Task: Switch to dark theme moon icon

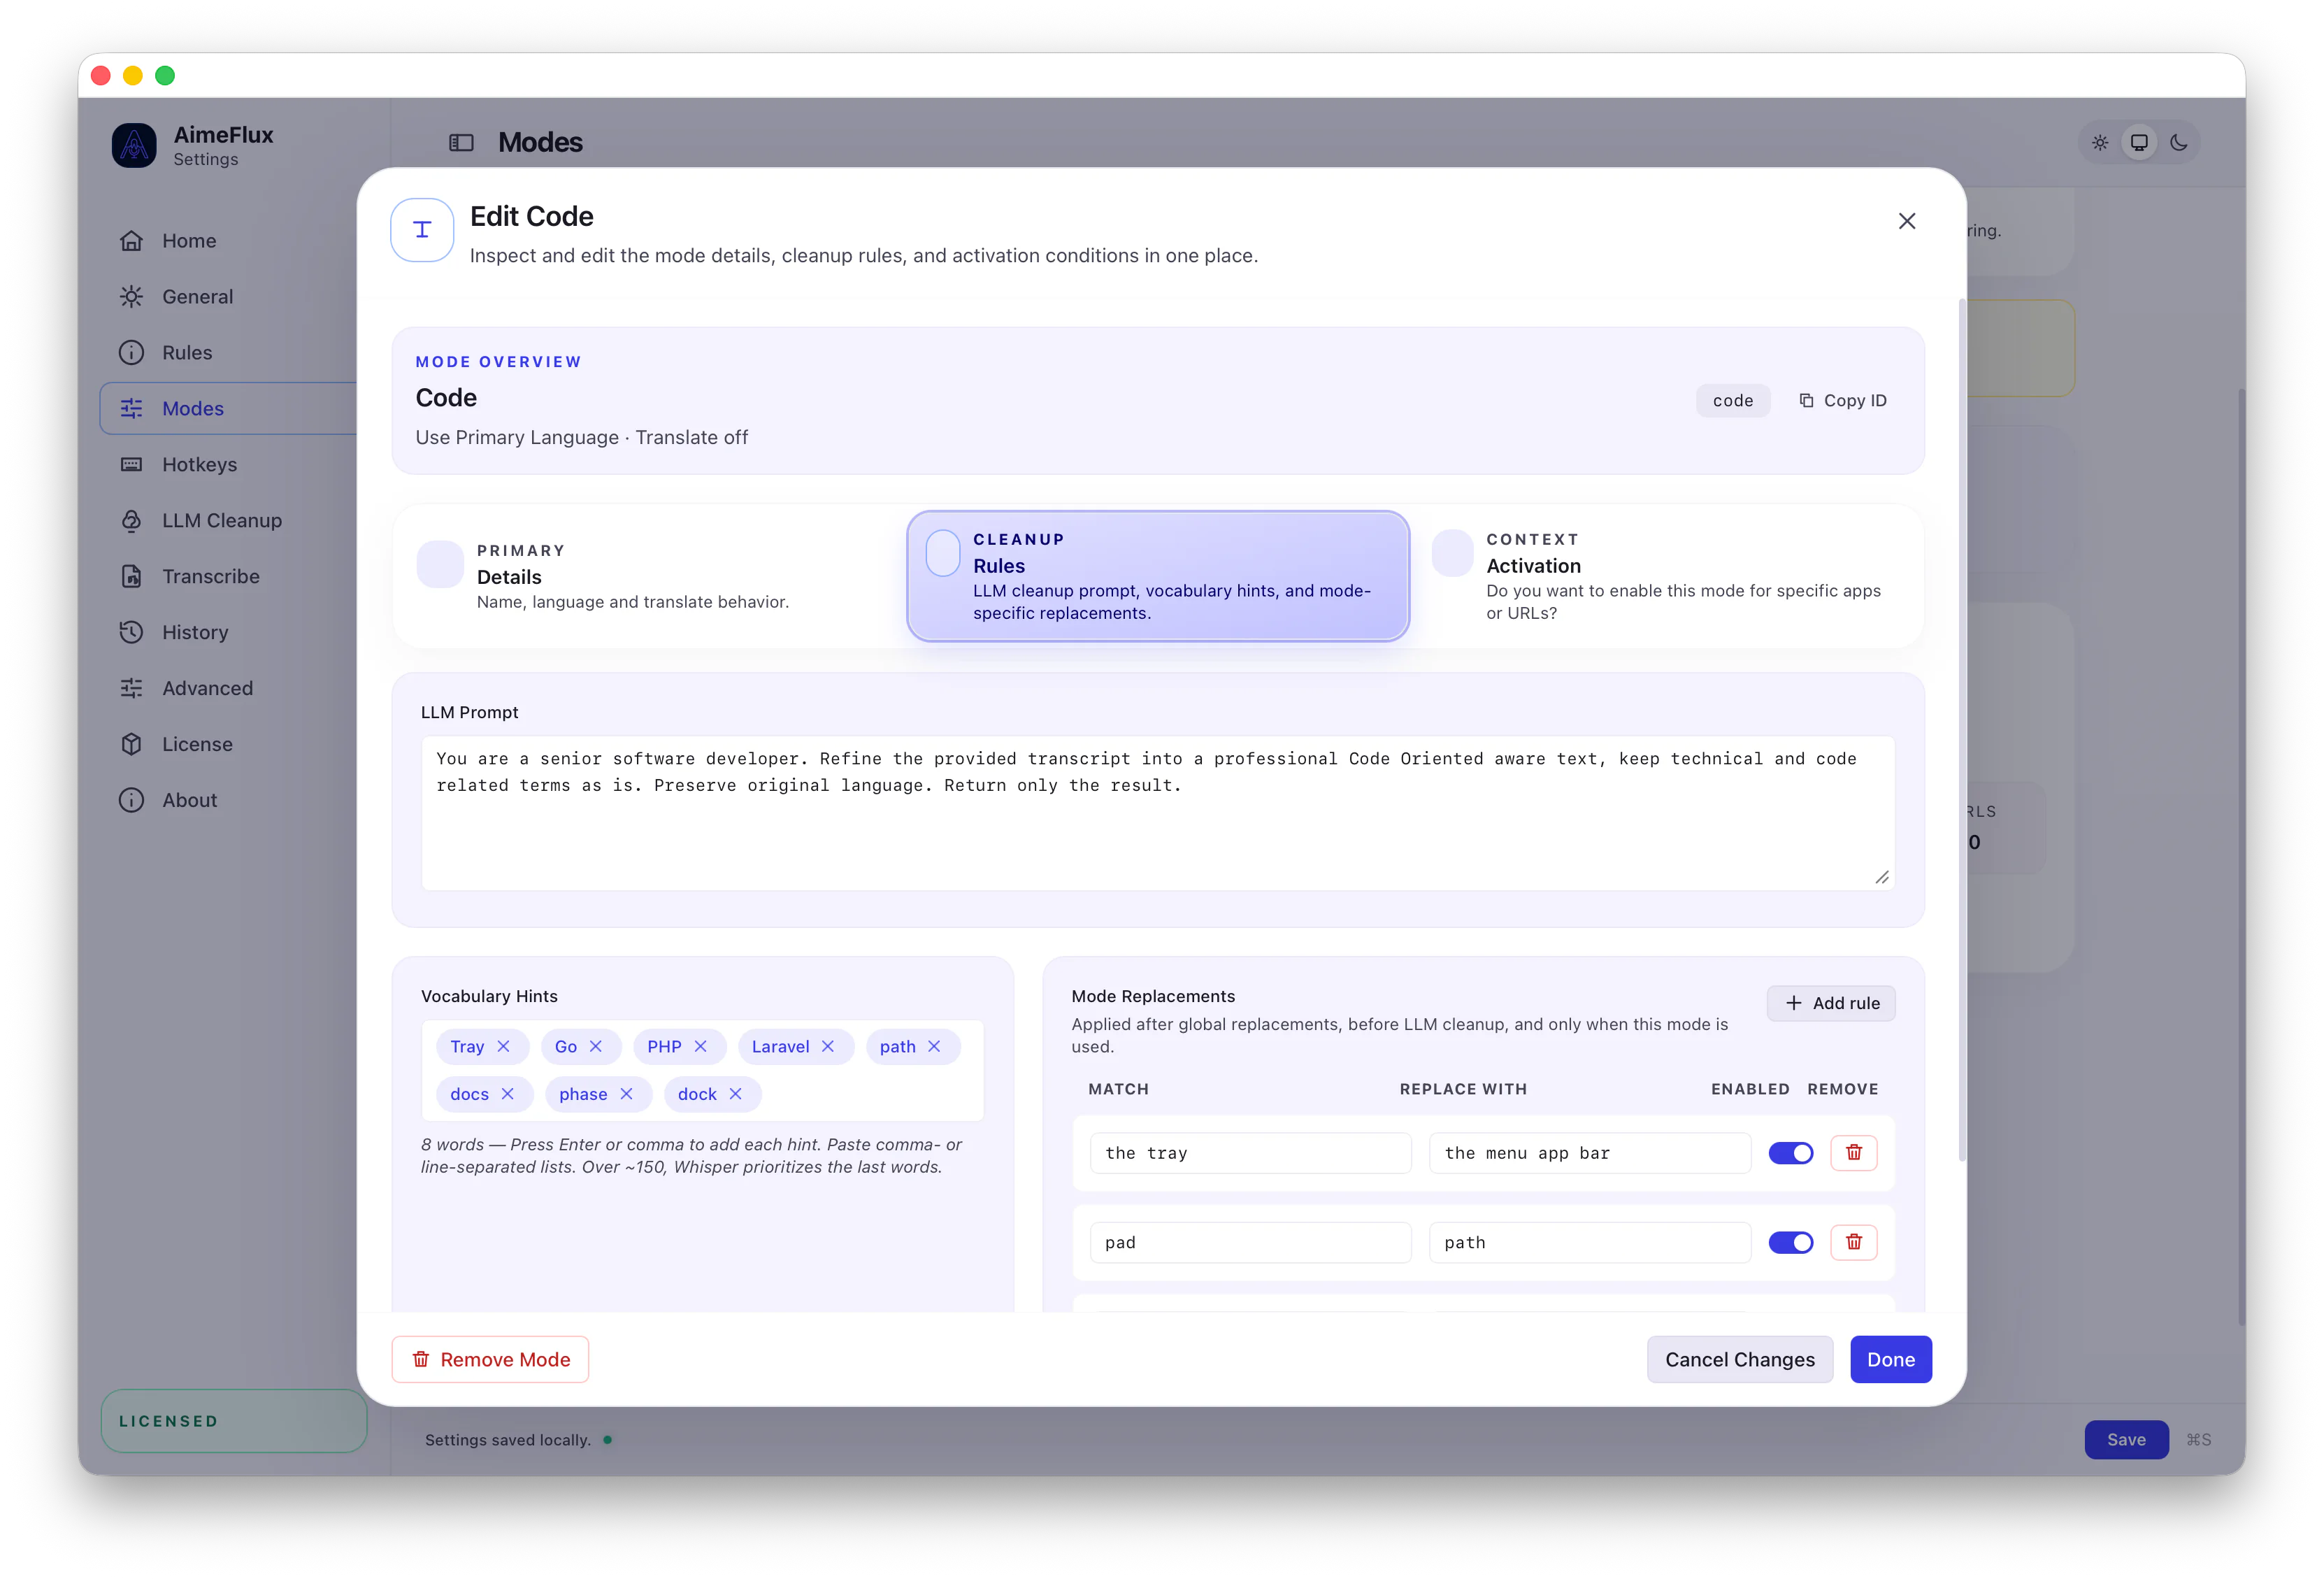Action: click(x=2178, y=143)
